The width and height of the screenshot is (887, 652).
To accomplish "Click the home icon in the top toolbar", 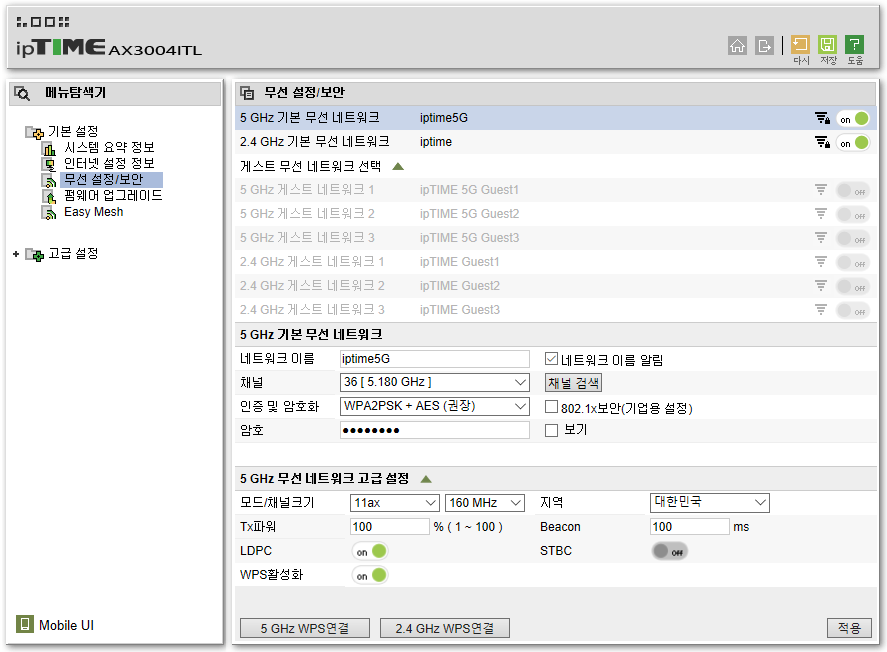I will tap(738, 46).
